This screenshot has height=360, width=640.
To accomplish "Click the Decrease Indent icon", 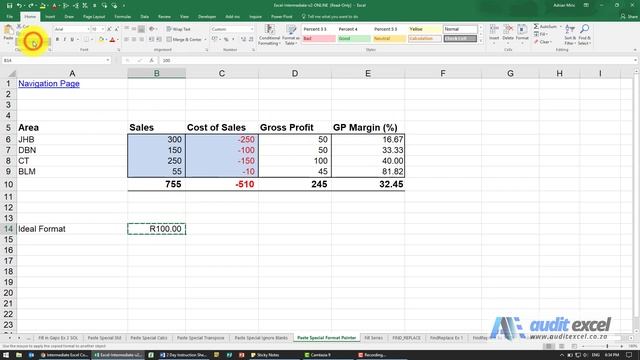I will 151,40.
